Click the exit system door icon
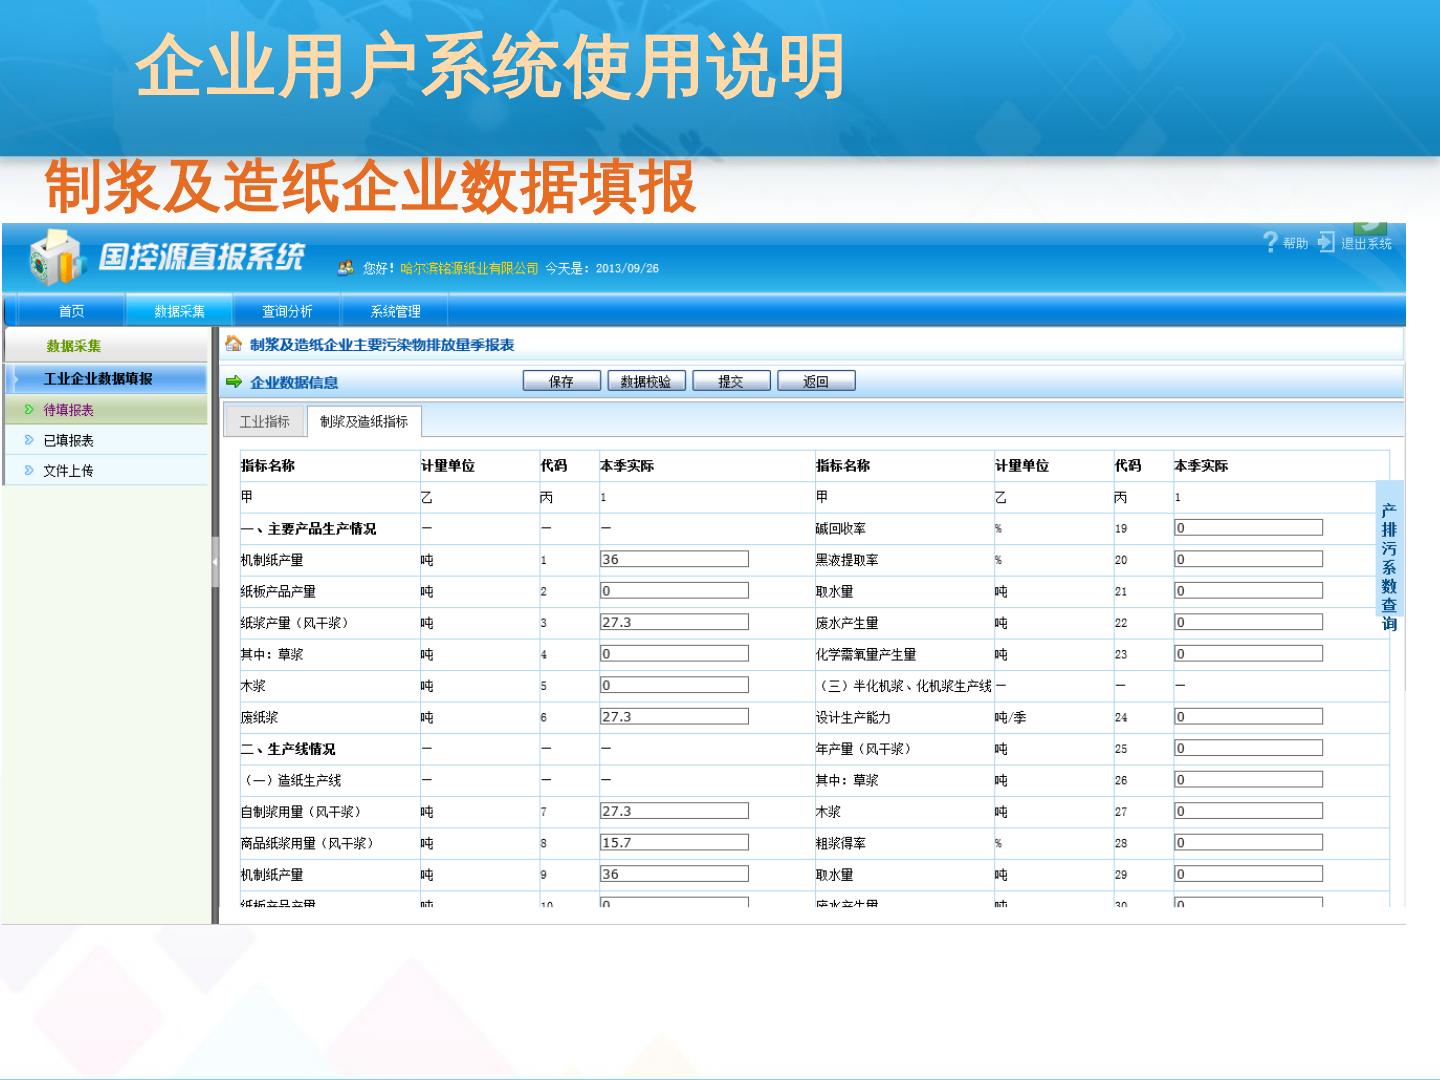 pos(1326,242)
